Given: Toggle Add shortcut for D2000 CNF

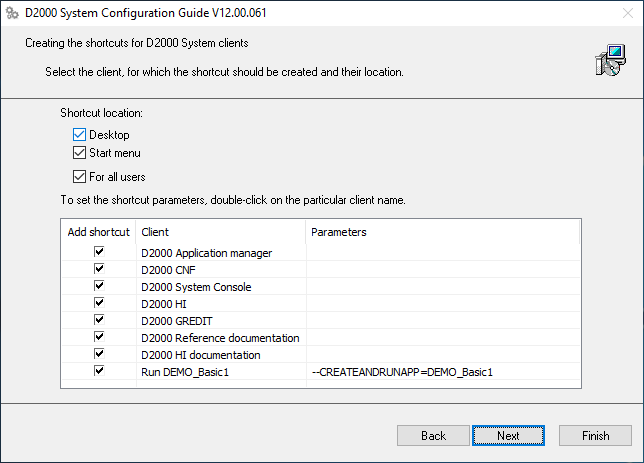Looking at the screenshot, I should (99, 270).
